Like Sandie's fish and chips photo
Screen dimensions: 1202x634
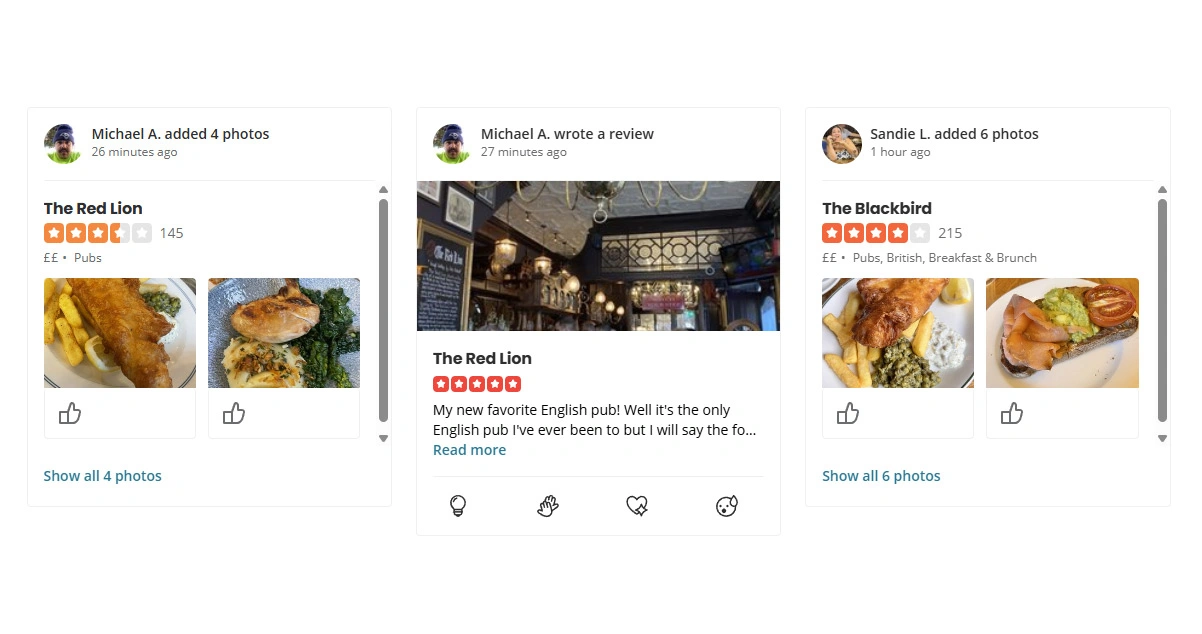coord(847,413)
